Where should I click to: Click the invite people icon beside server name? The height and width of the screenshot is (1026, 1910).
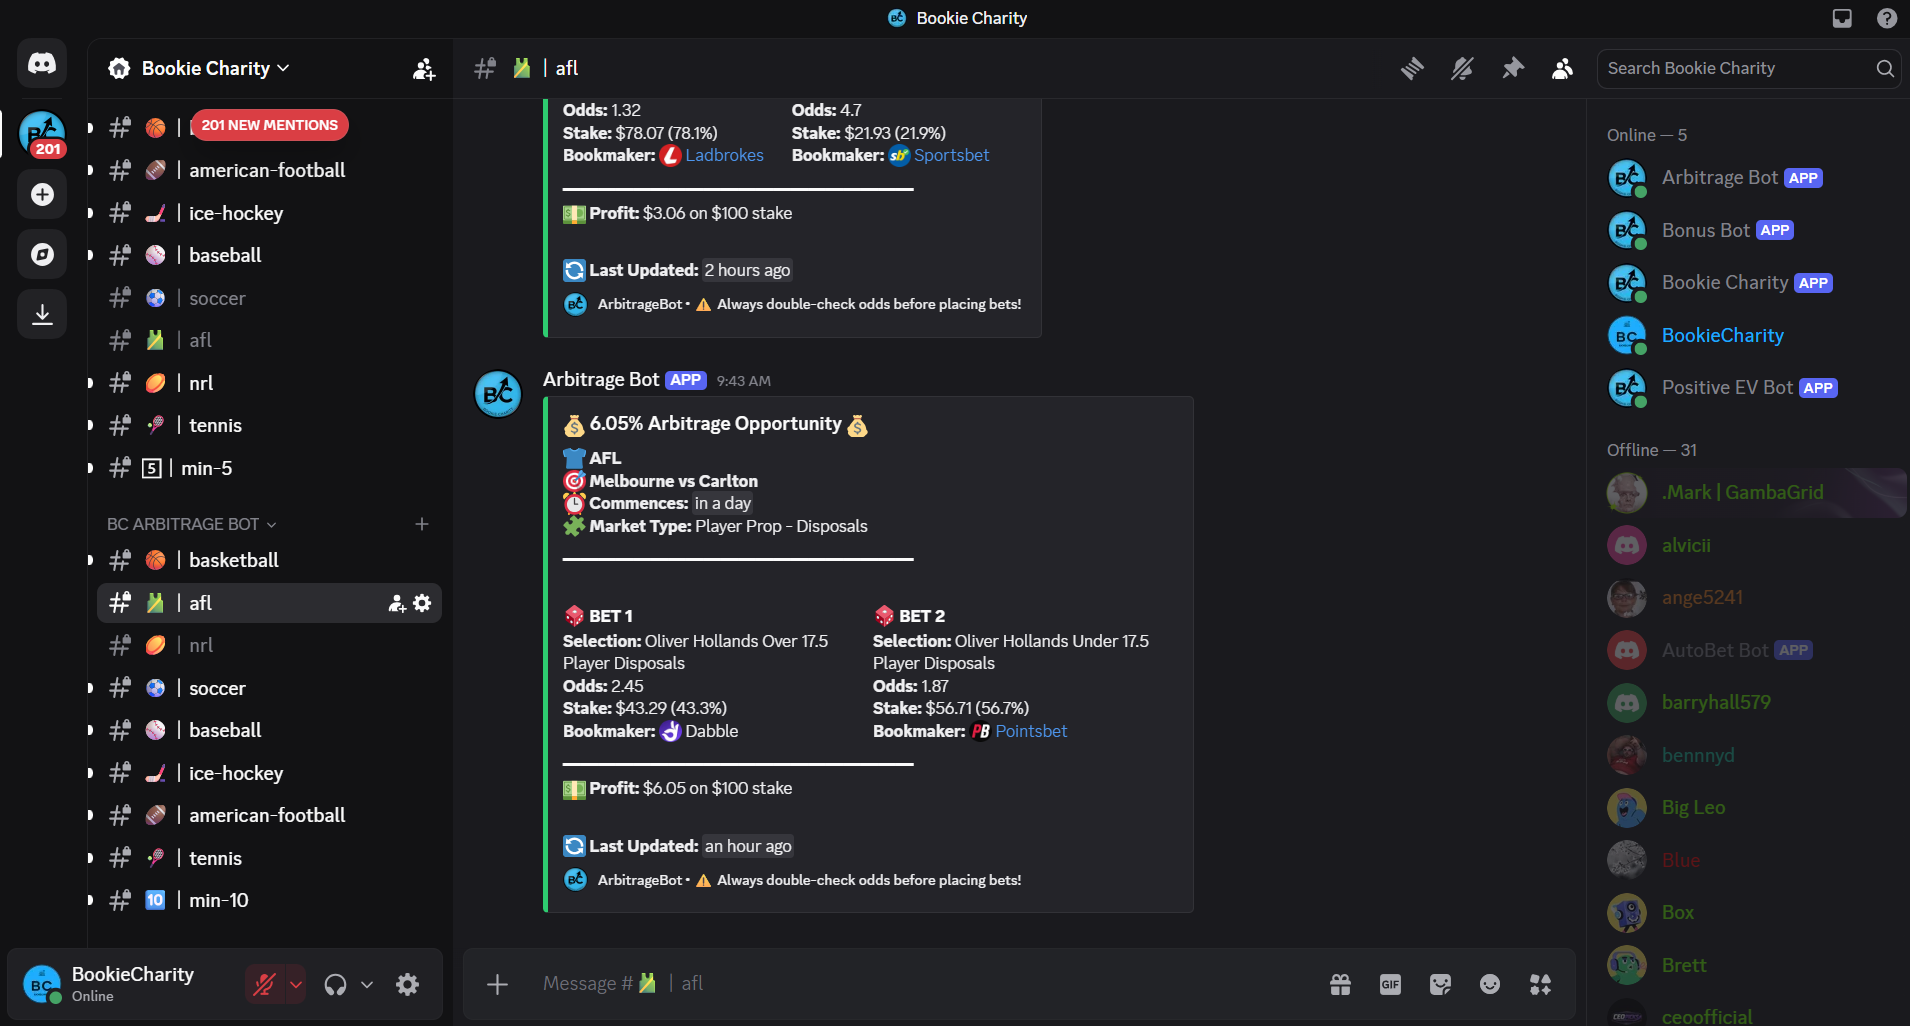424,68
